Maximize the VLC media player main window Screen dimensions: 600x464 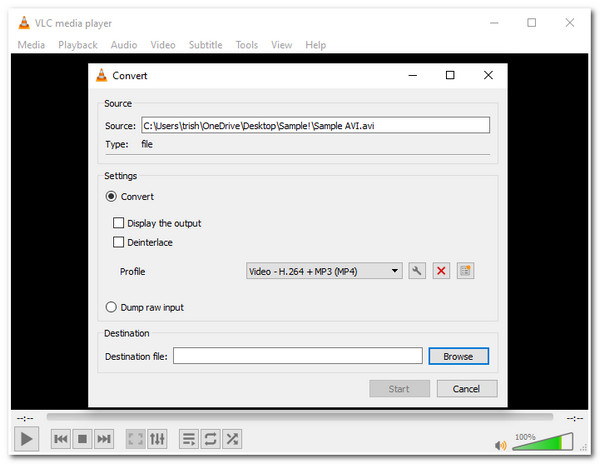pos(532,23)
